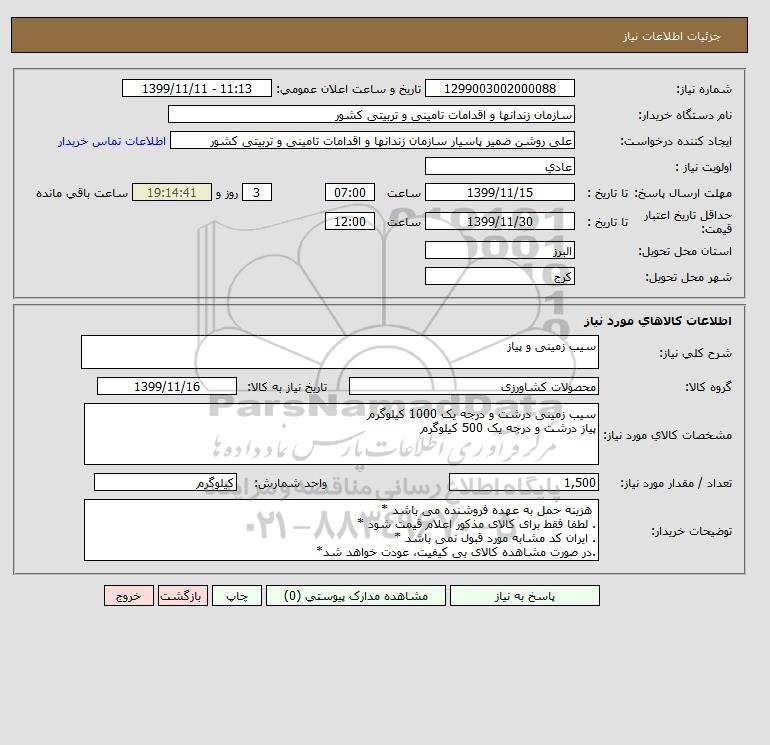Click the priority field عادی
The height and width of the screenshot is (745, 770).
(x=499, y=166)
